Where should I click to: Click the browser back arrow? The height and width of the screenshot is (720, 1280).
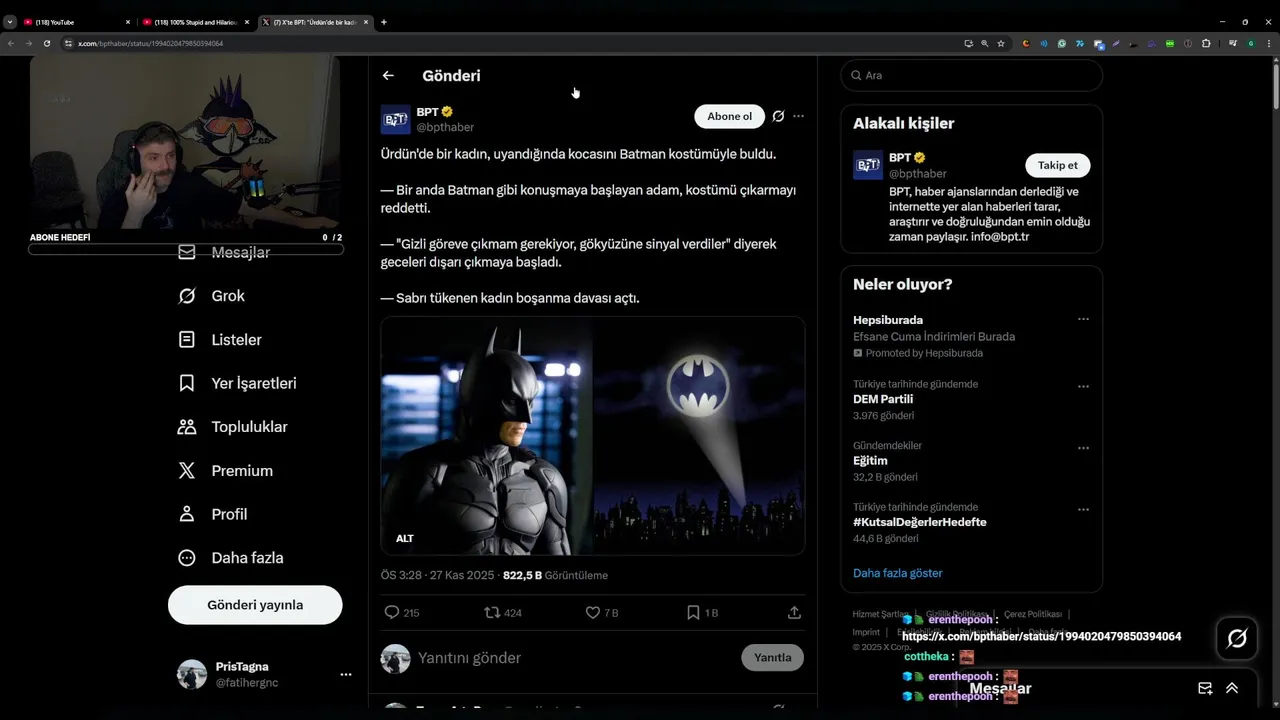click(x=11, y=44)
